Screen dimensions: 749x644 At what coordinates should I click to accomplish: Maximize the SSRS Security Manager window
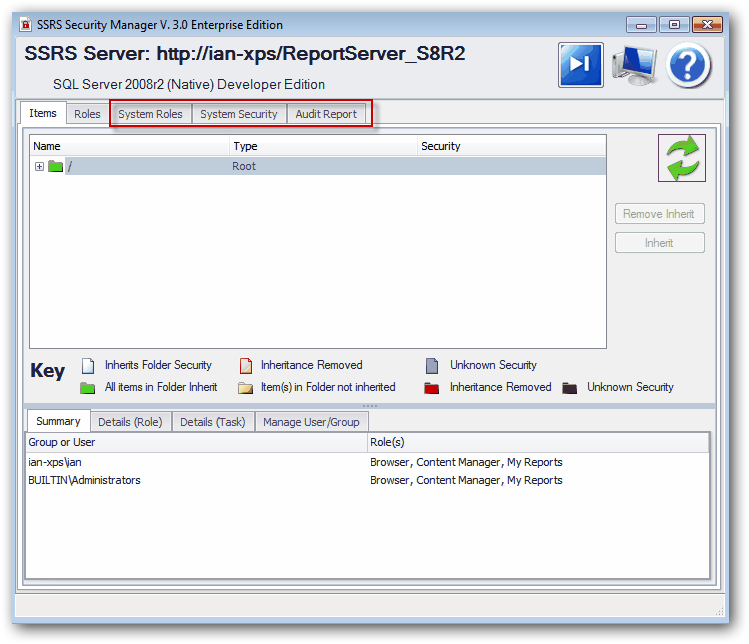tap(674, 24)
